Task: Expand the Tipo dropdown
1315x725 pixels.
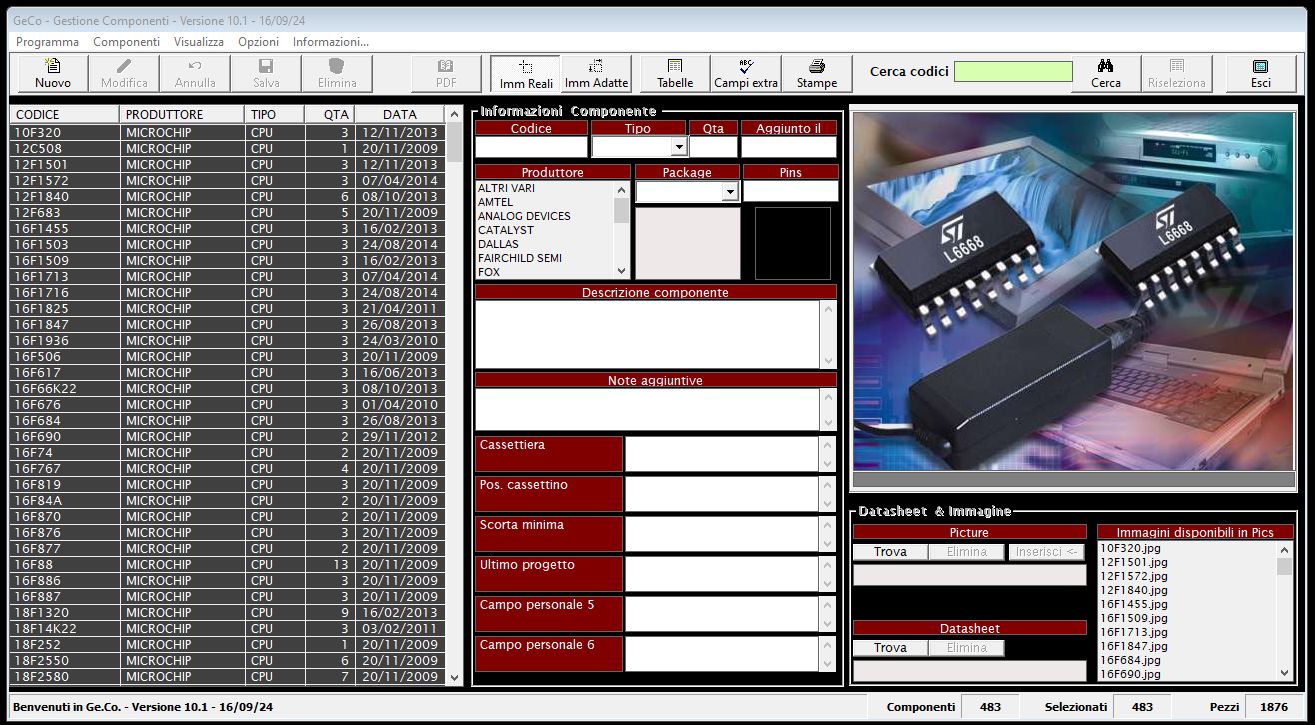Action: click(x=679, y=147)
